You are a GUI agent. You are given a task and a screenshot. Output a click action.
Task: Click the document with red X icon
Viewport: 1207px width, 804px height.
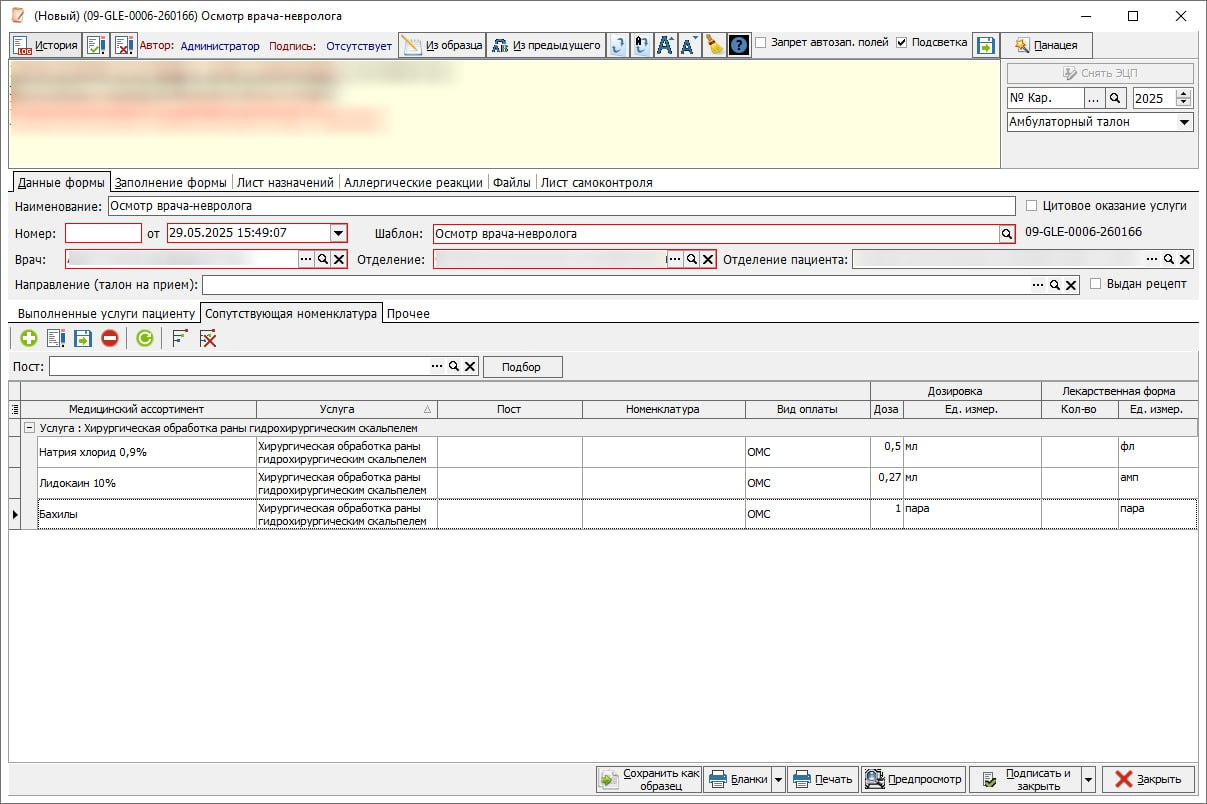click(x=123, y=45)
